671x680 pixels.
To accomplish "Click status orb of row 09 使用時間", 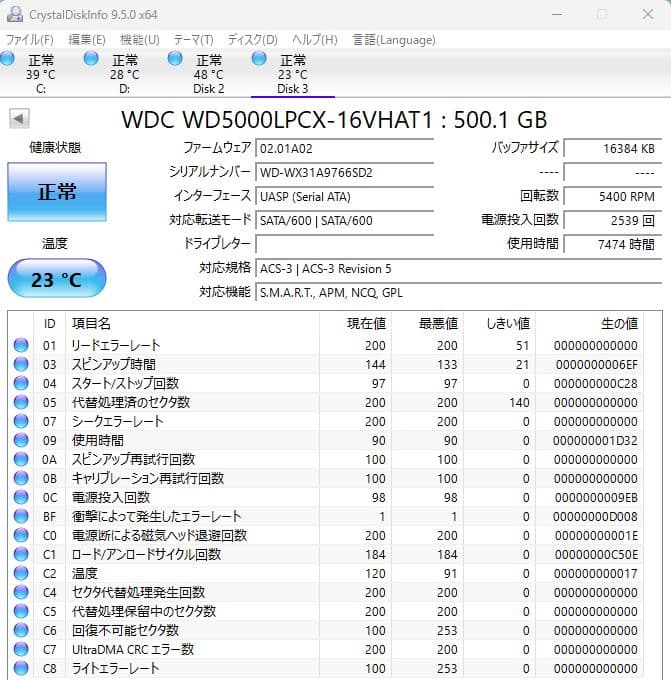I will 21,440.
